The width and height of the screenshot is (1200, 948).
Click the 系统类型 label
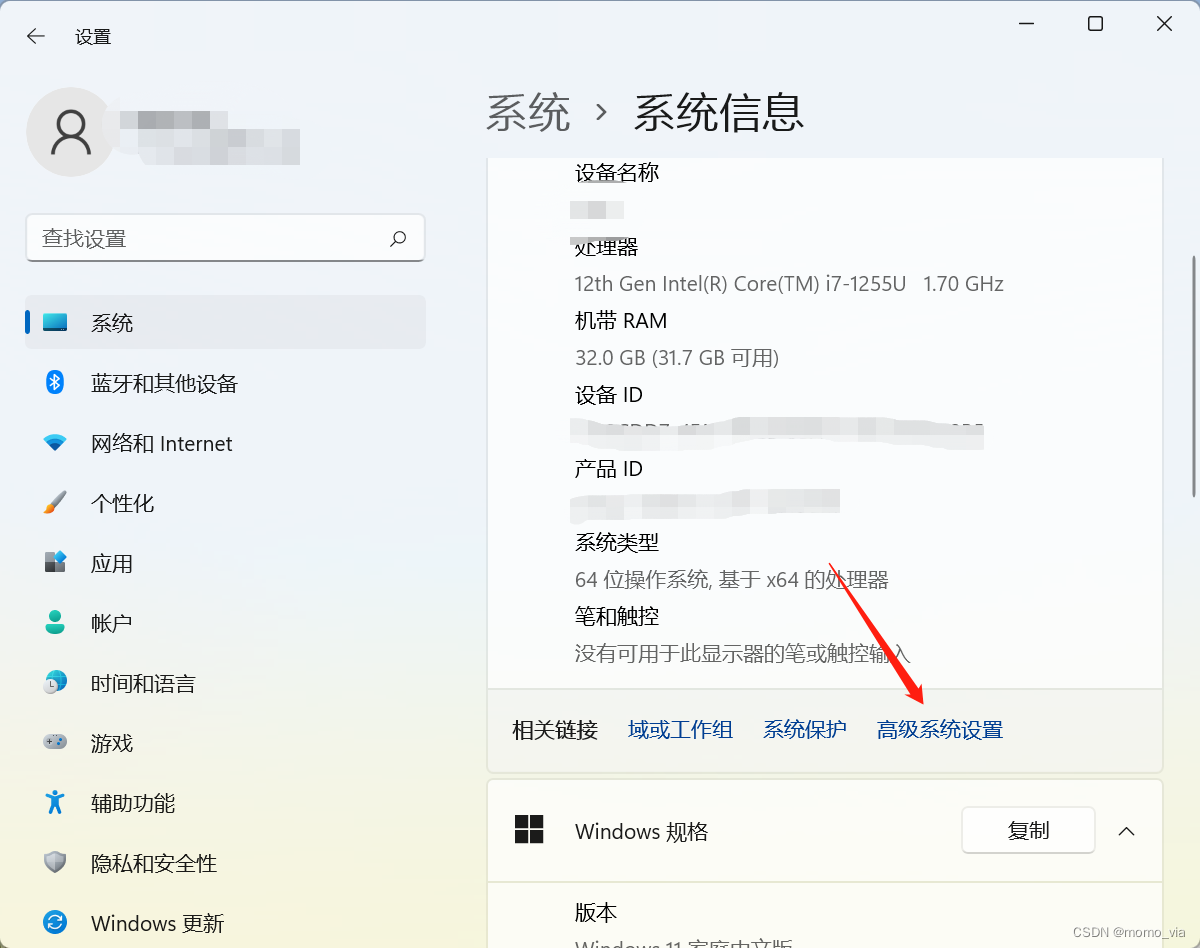(617, 543)
